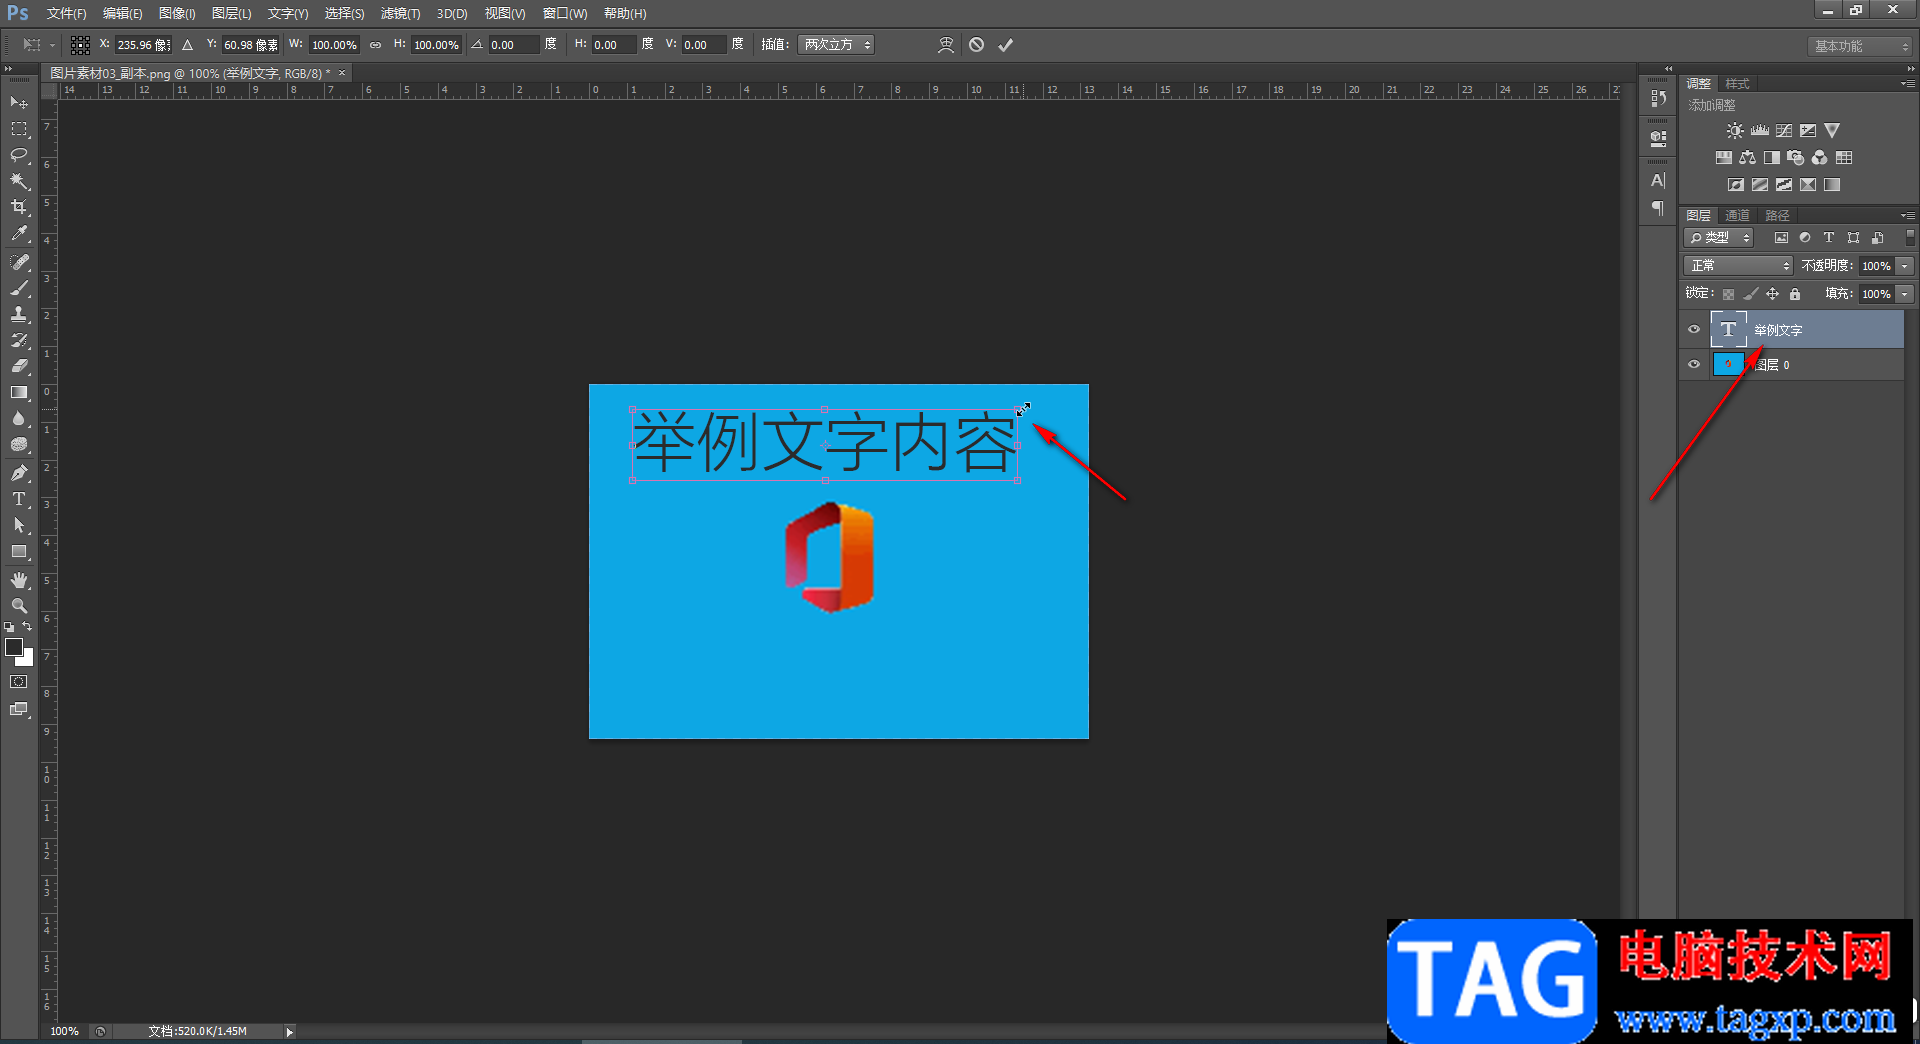The width and height of the screenshot is (1920, 1044).
Task: Select the Crop tool
Action: click(19, 207)
